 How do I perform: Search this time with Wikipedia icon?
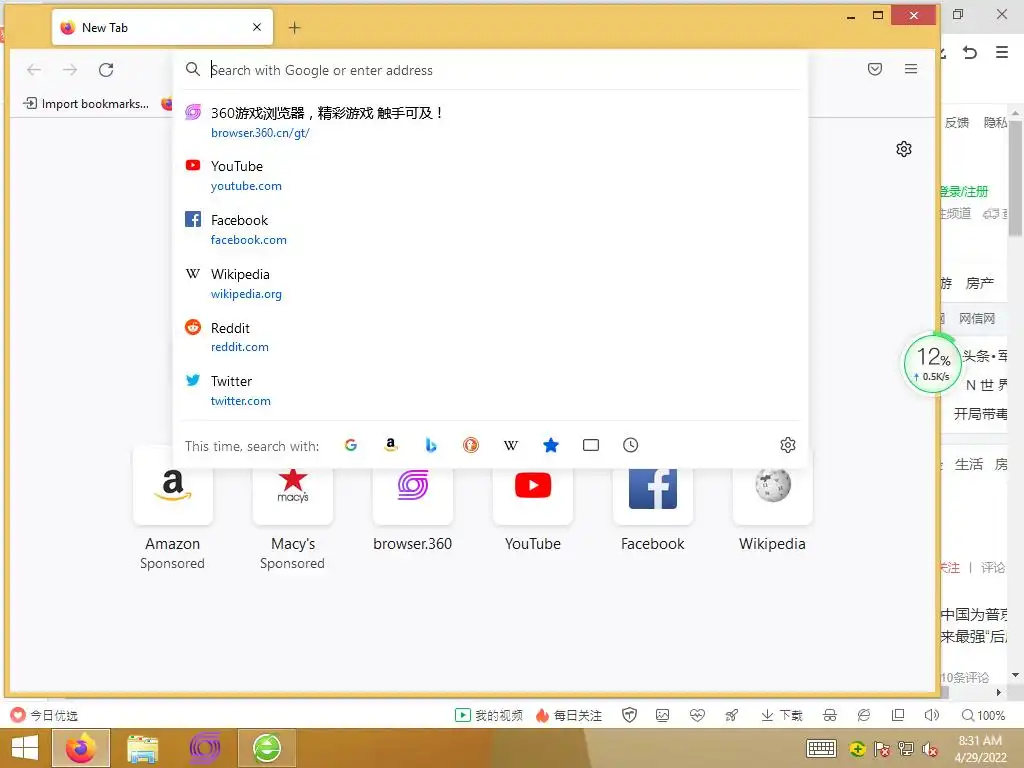tap(511, 445)
